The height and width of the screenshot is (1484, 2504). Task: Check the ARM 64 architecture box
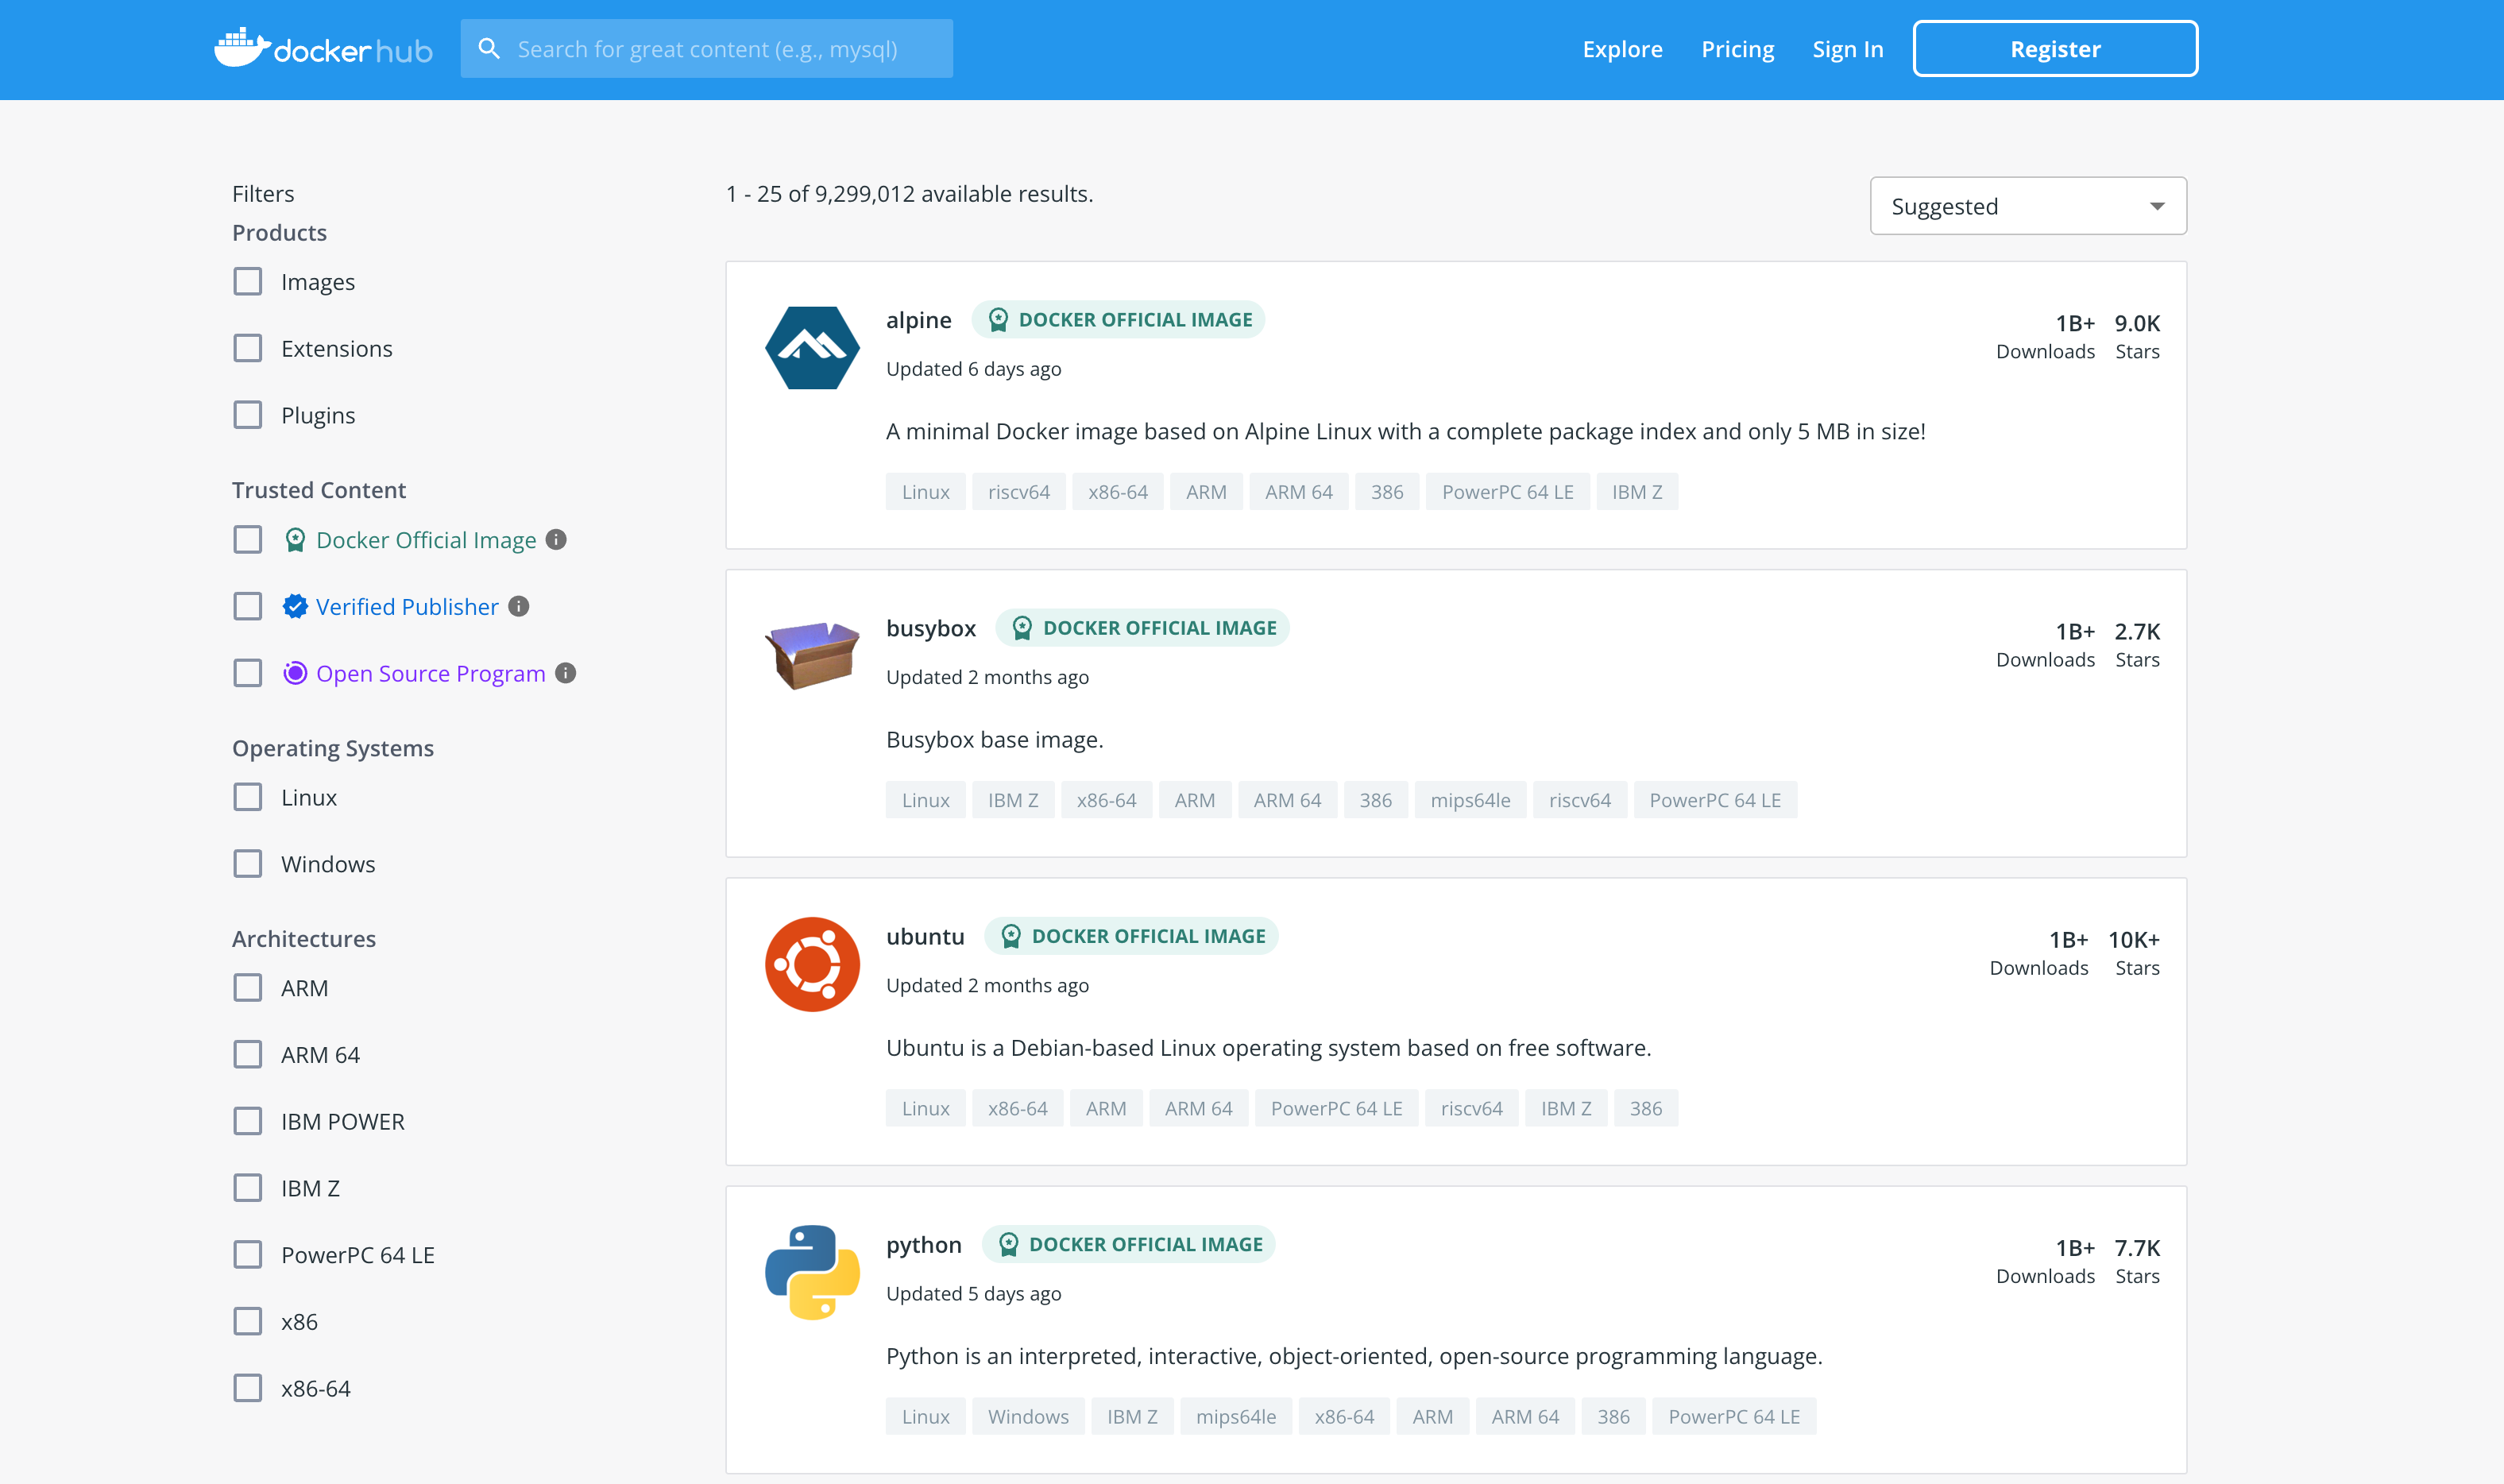click(x=248, y=1055)
